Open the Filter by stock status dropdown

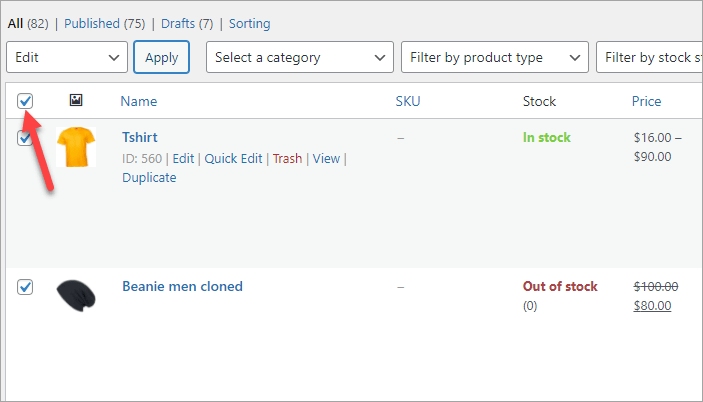650,58
